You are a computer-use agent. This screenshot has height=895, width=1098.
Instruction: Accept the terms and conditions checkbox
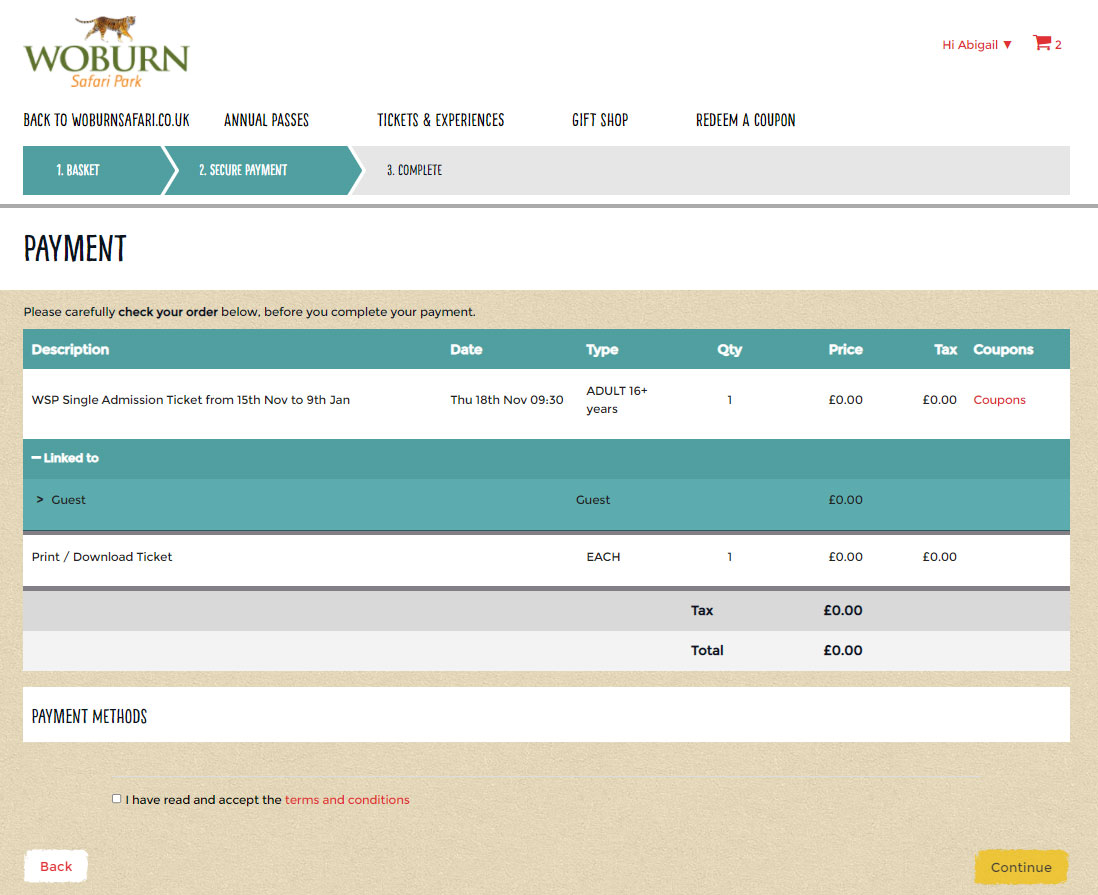[116, 798]
